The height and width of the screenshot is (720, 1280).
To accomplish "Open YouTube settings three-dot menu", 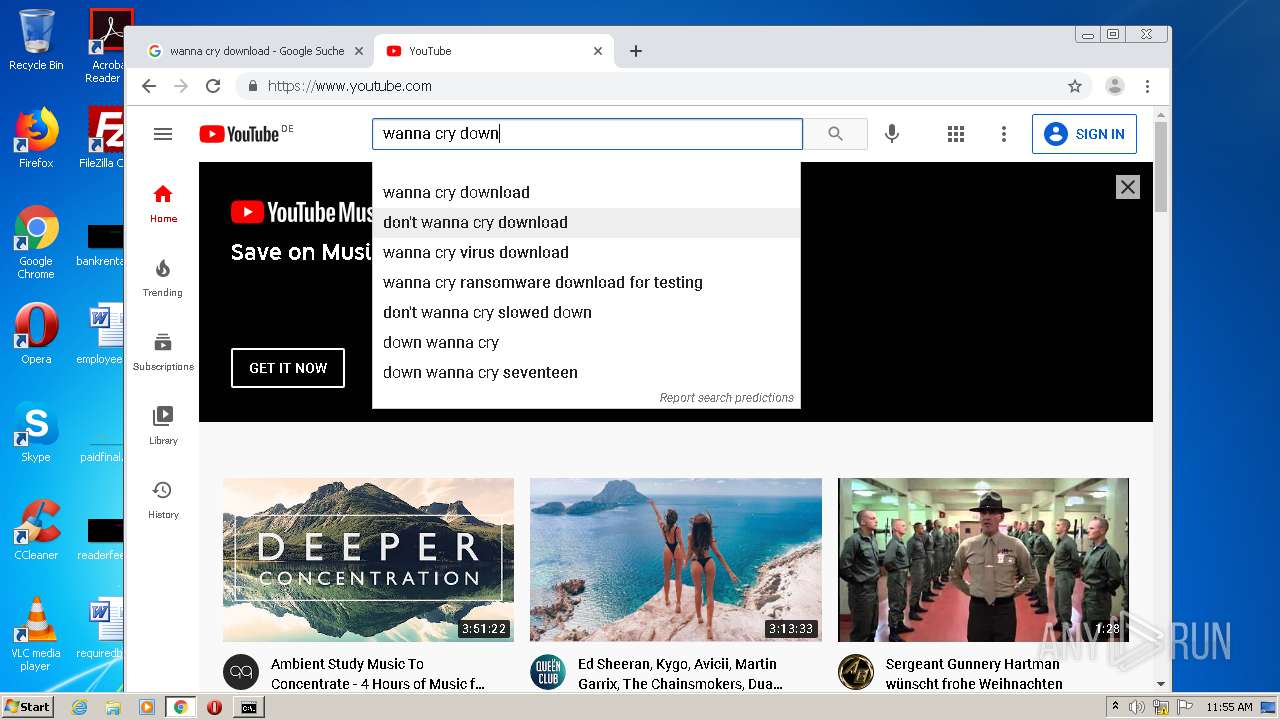I will [x=1004, y=134].
